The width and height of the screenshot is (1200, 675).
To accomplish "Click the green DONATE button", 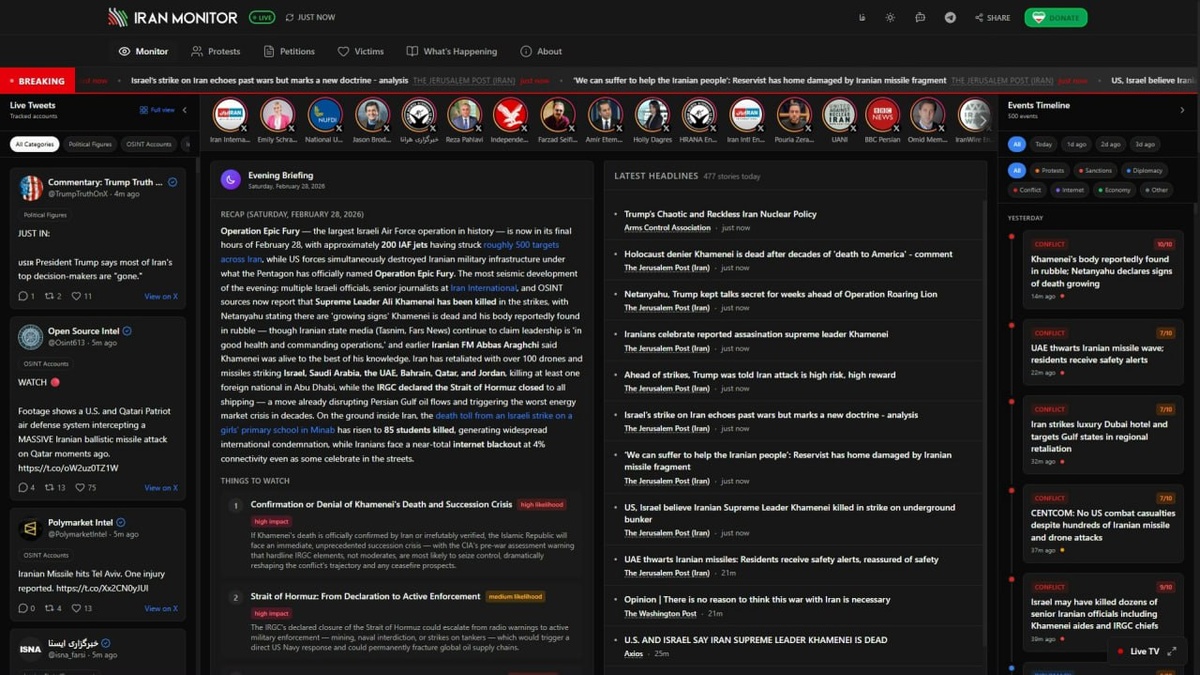I will click(x=1055, y=17).
